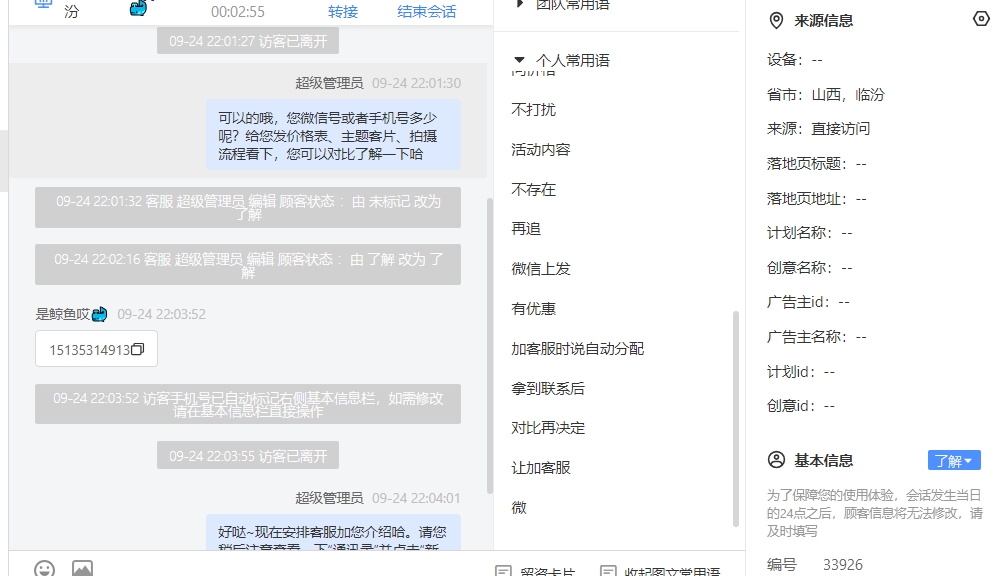Open the 留资卡片 option

[x=548, y=571]
